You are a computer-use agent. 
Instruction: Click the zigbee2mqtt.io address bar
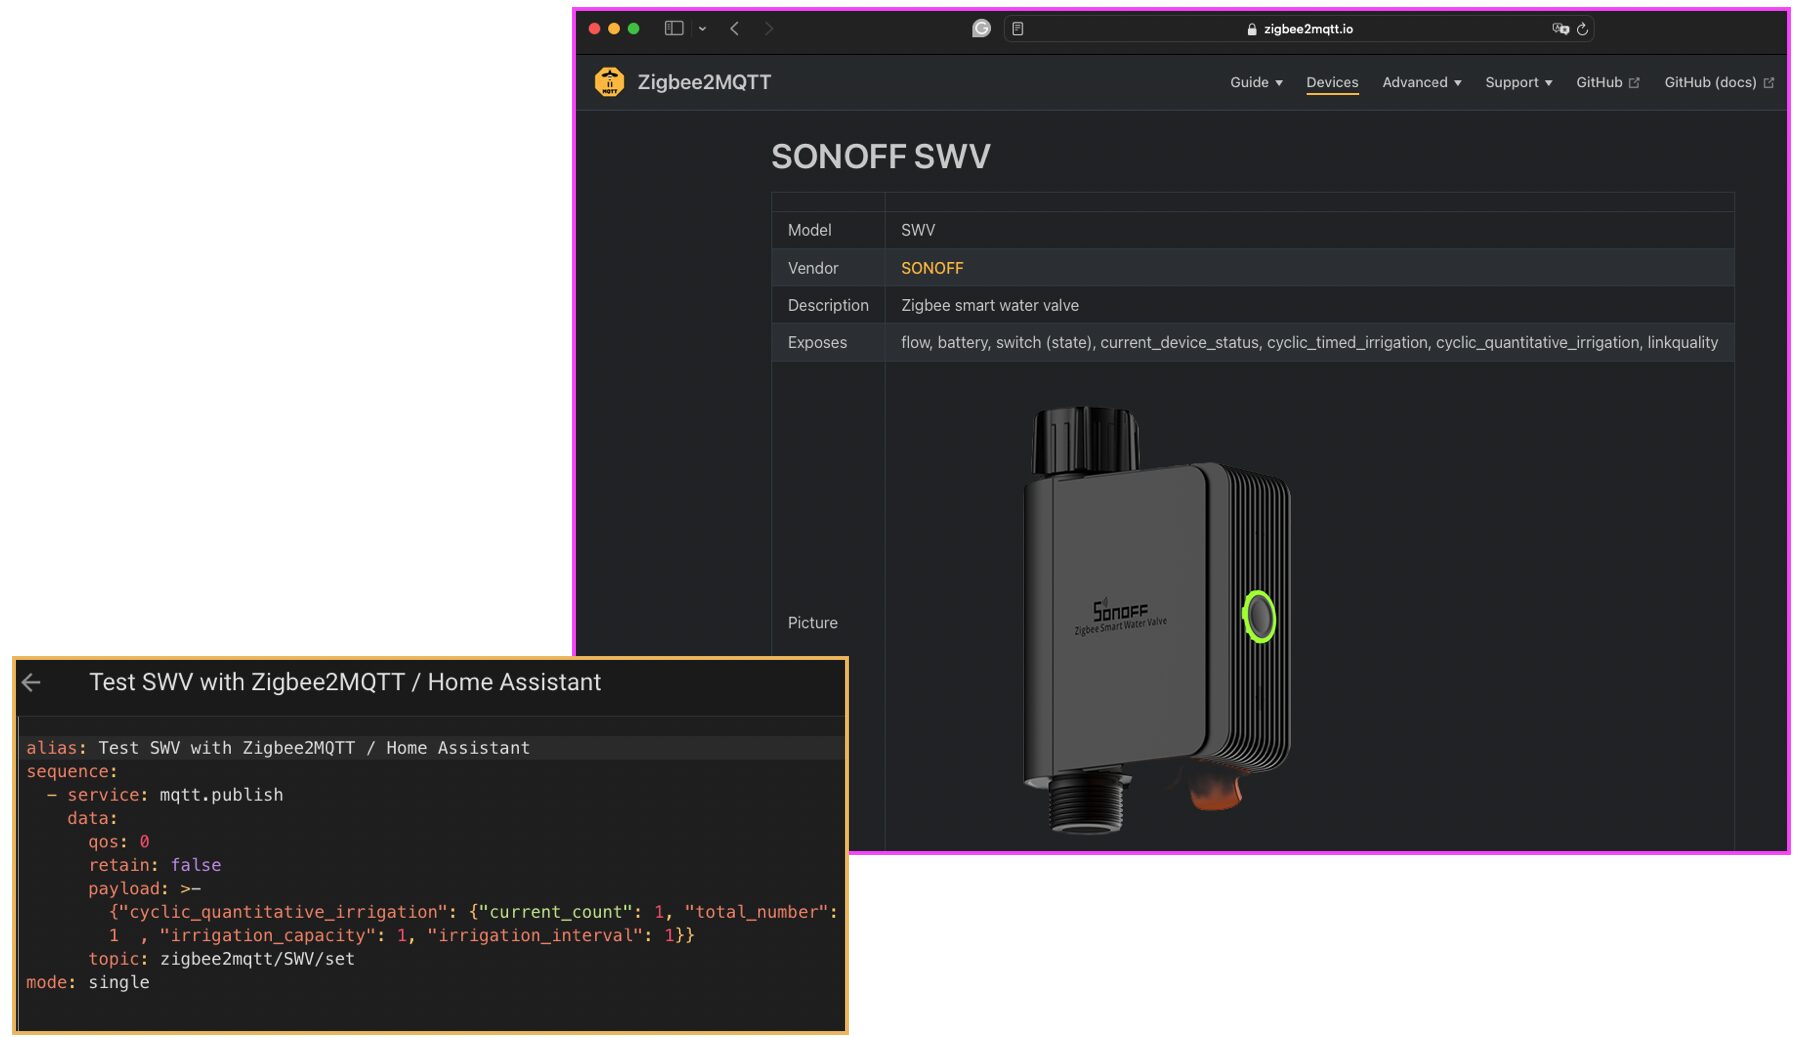point(1299,29)
